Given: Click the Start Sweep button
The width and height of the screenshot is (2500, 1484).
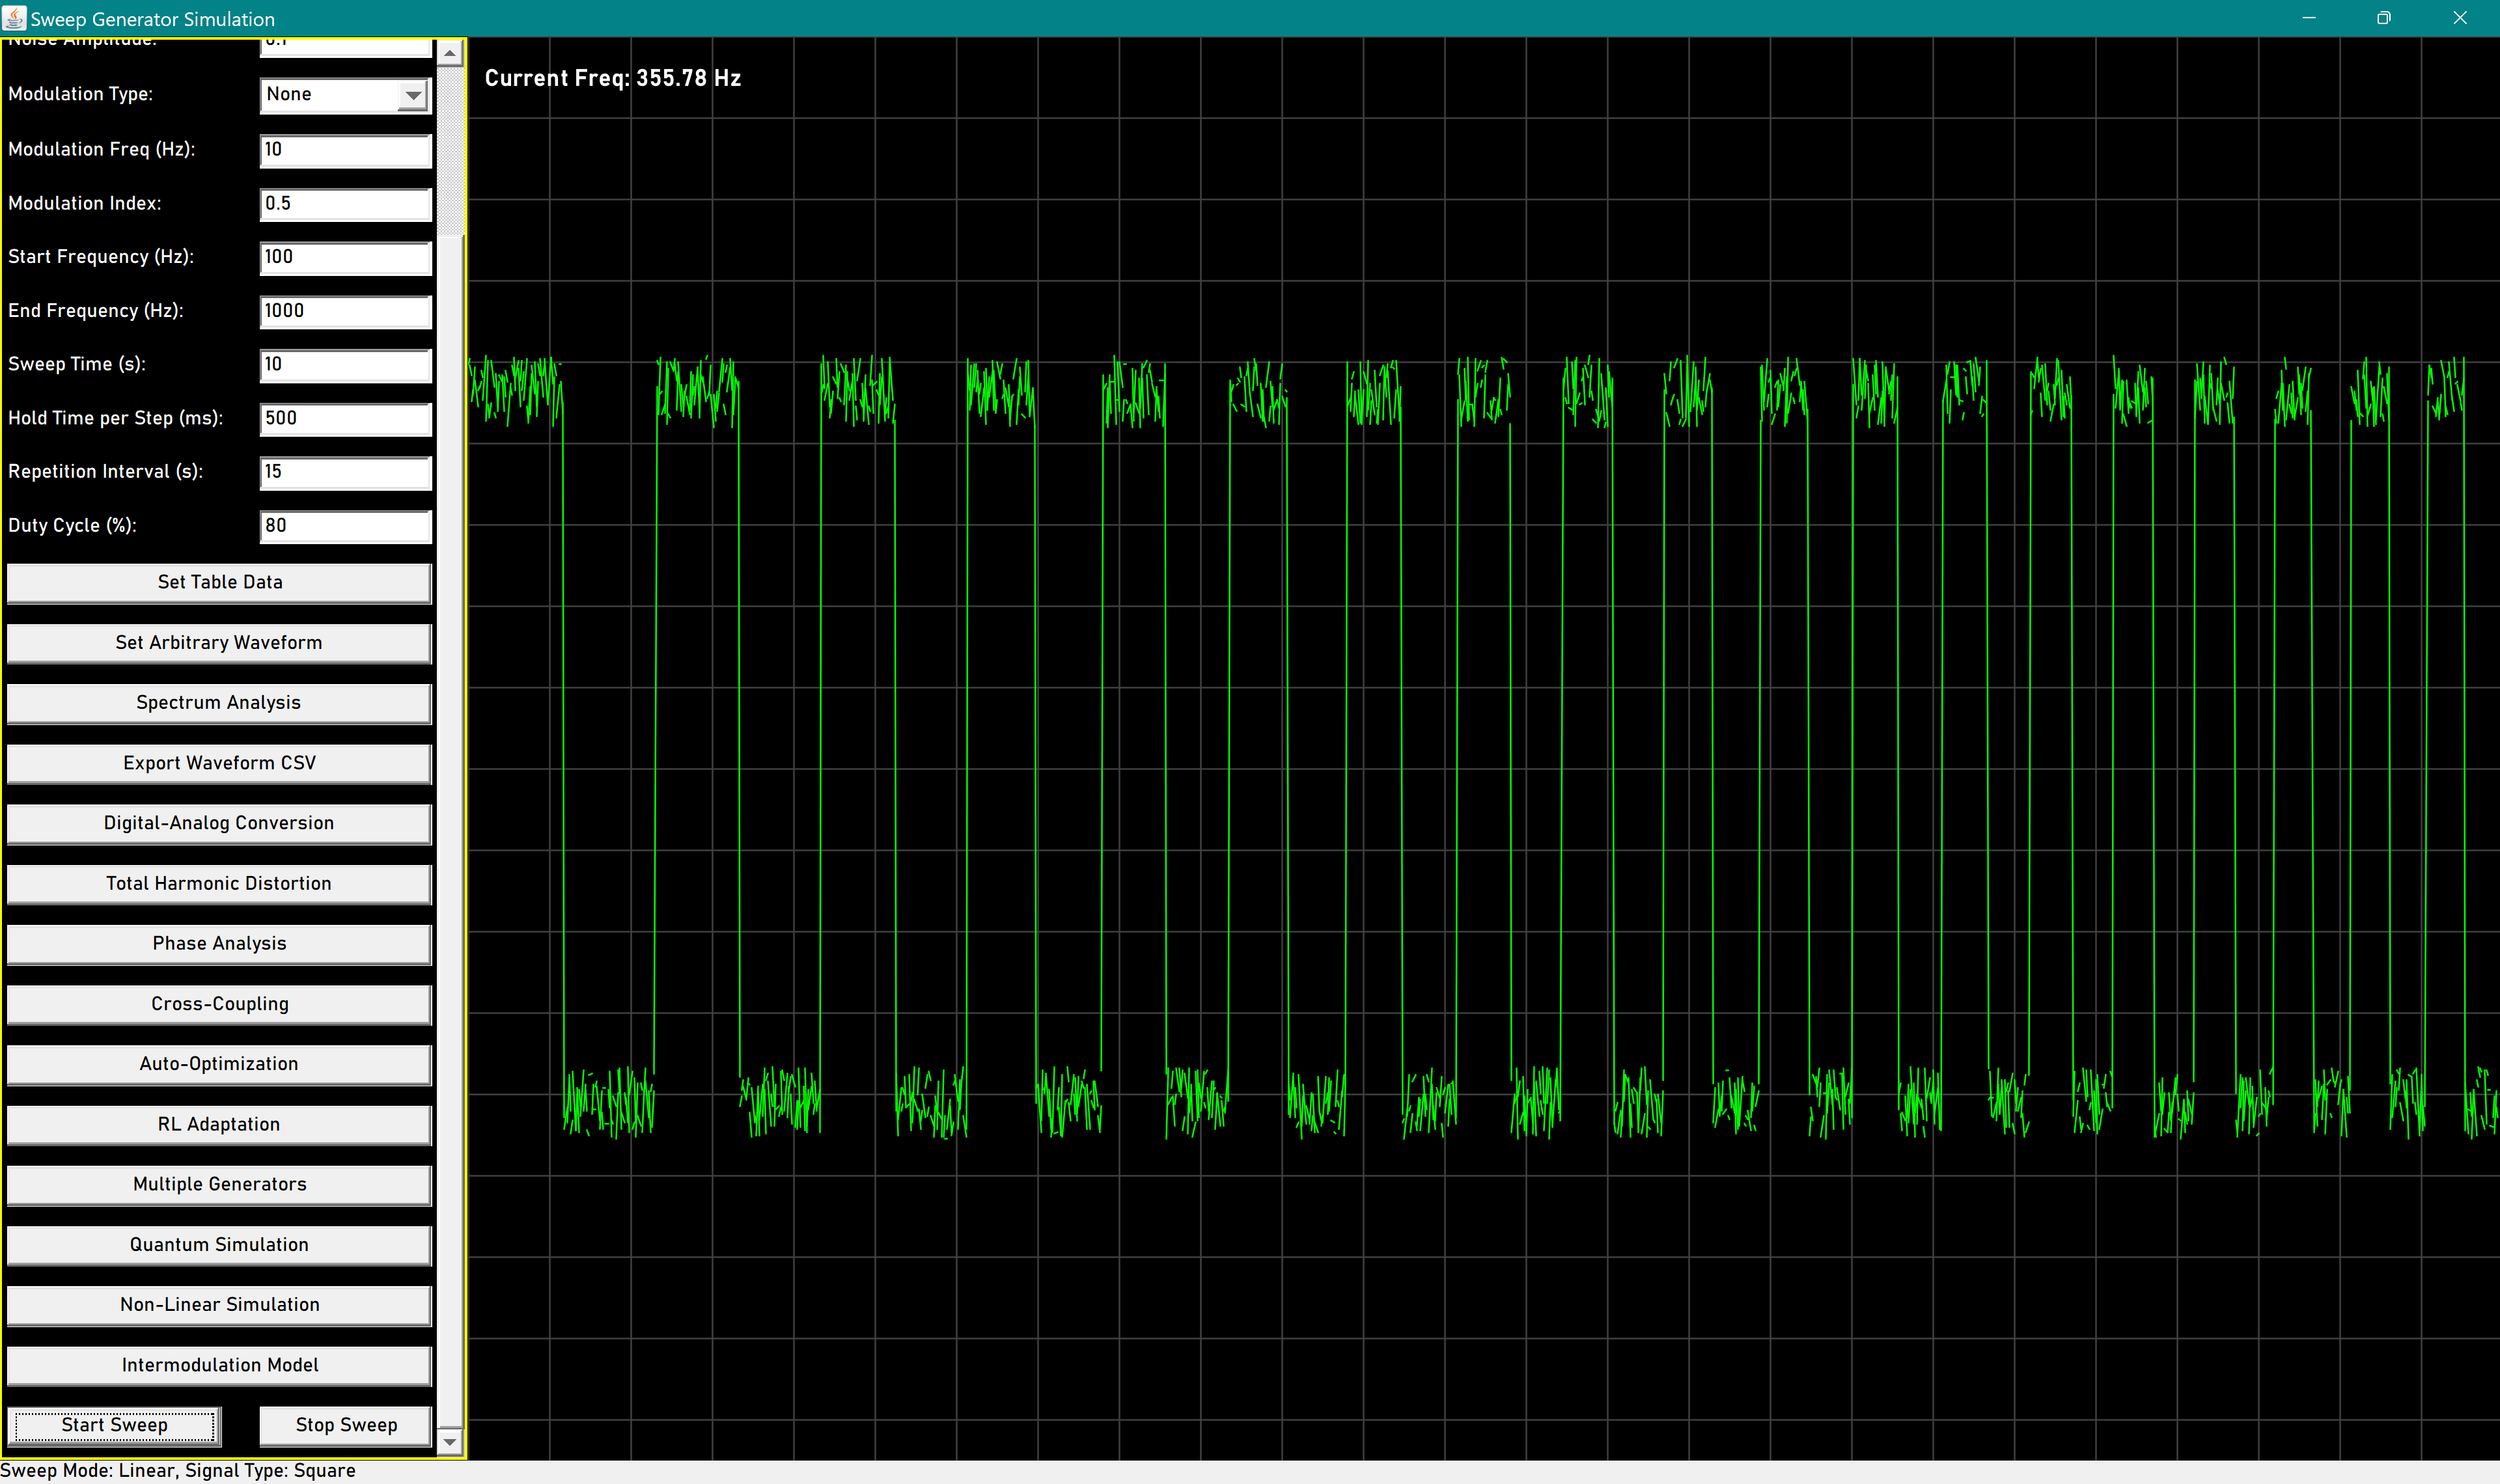Looking at the screenshot, I should [x=114, y=1425].
